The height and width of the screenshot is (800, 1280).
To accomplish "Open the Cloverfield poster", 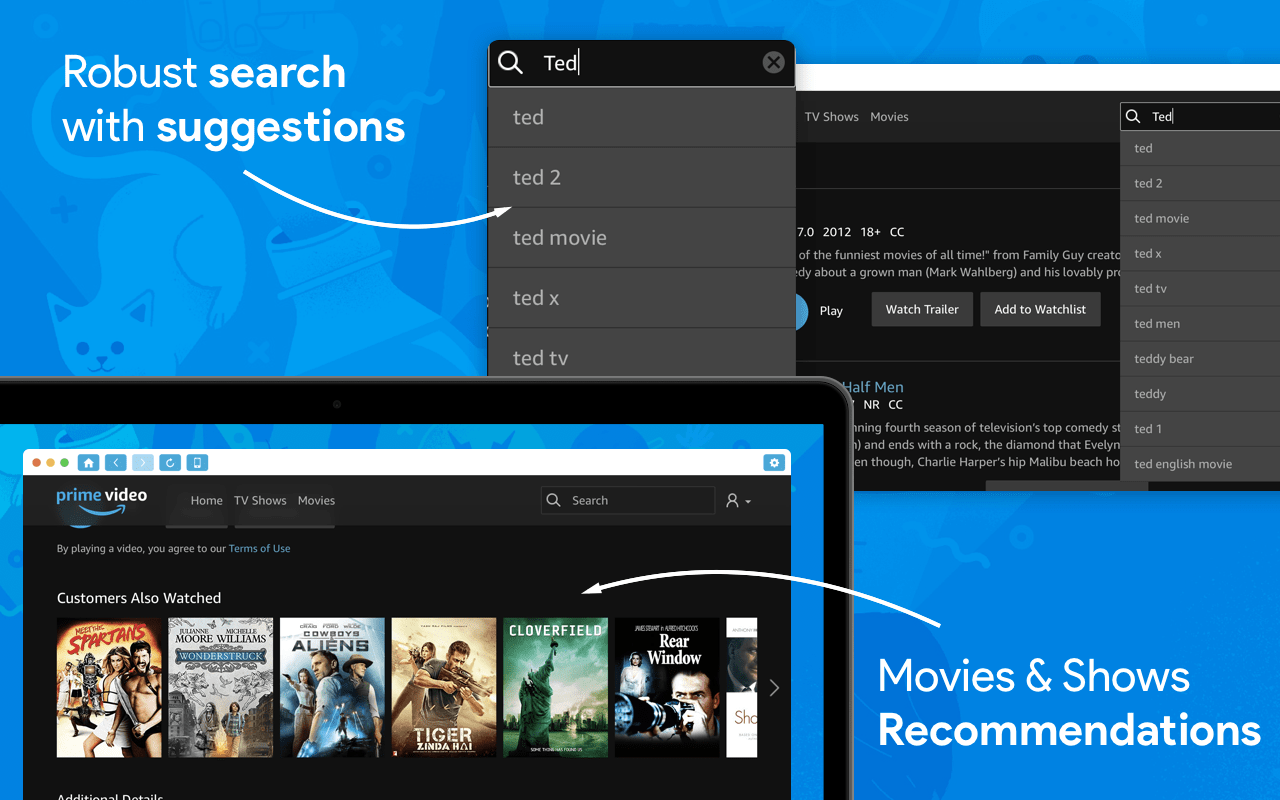I will coord(555,687).
